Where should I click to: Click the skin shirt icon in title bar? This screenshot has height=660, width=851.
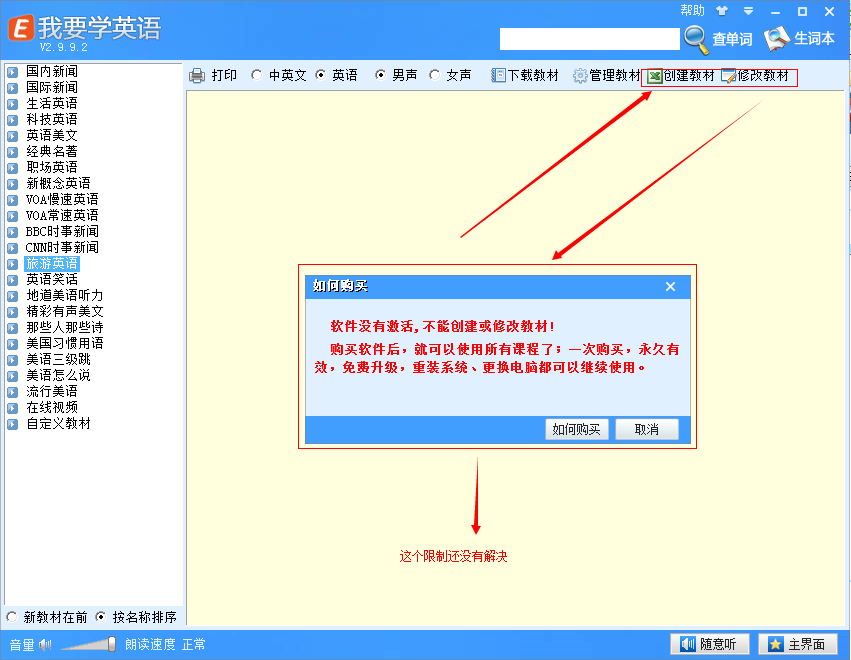pos(721,11)
